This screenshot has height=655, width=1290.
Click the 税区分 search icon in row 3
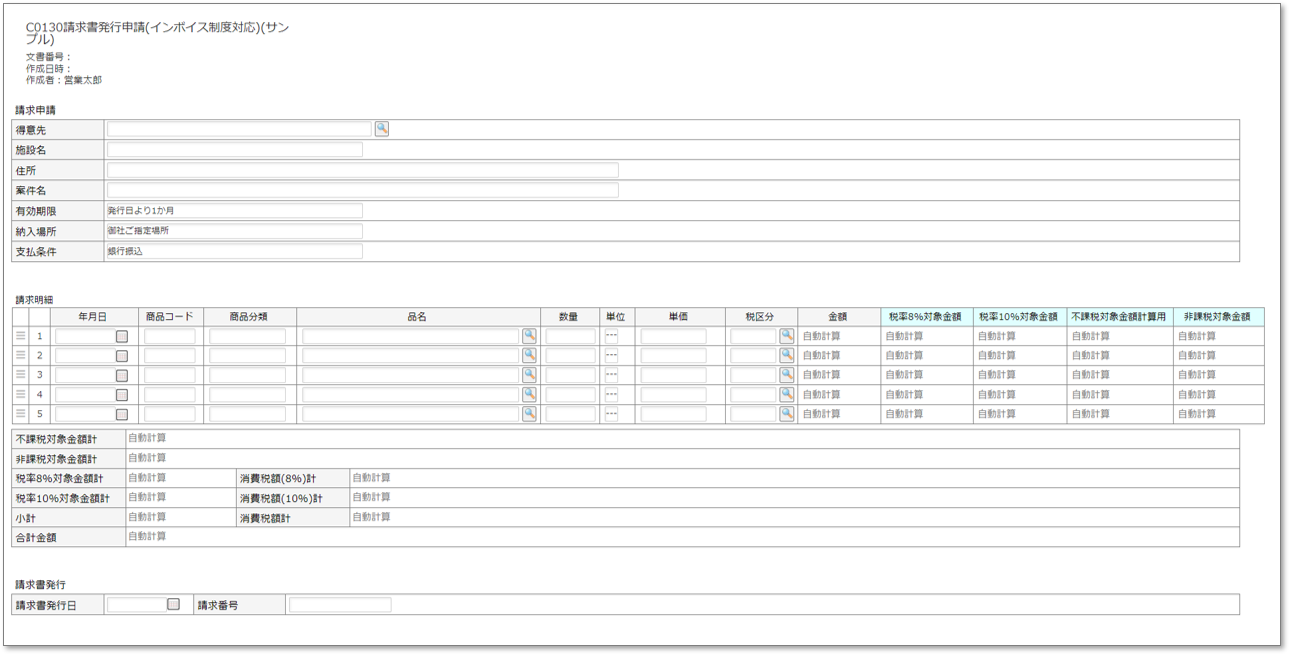click(x=787, y=374)
